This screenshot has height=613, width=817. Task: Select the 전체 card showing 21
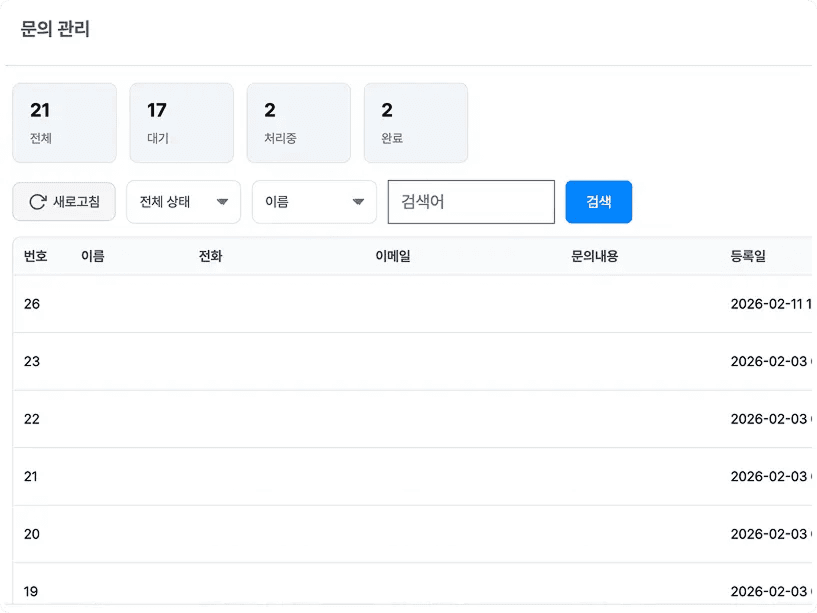click(x=65, y=123)
